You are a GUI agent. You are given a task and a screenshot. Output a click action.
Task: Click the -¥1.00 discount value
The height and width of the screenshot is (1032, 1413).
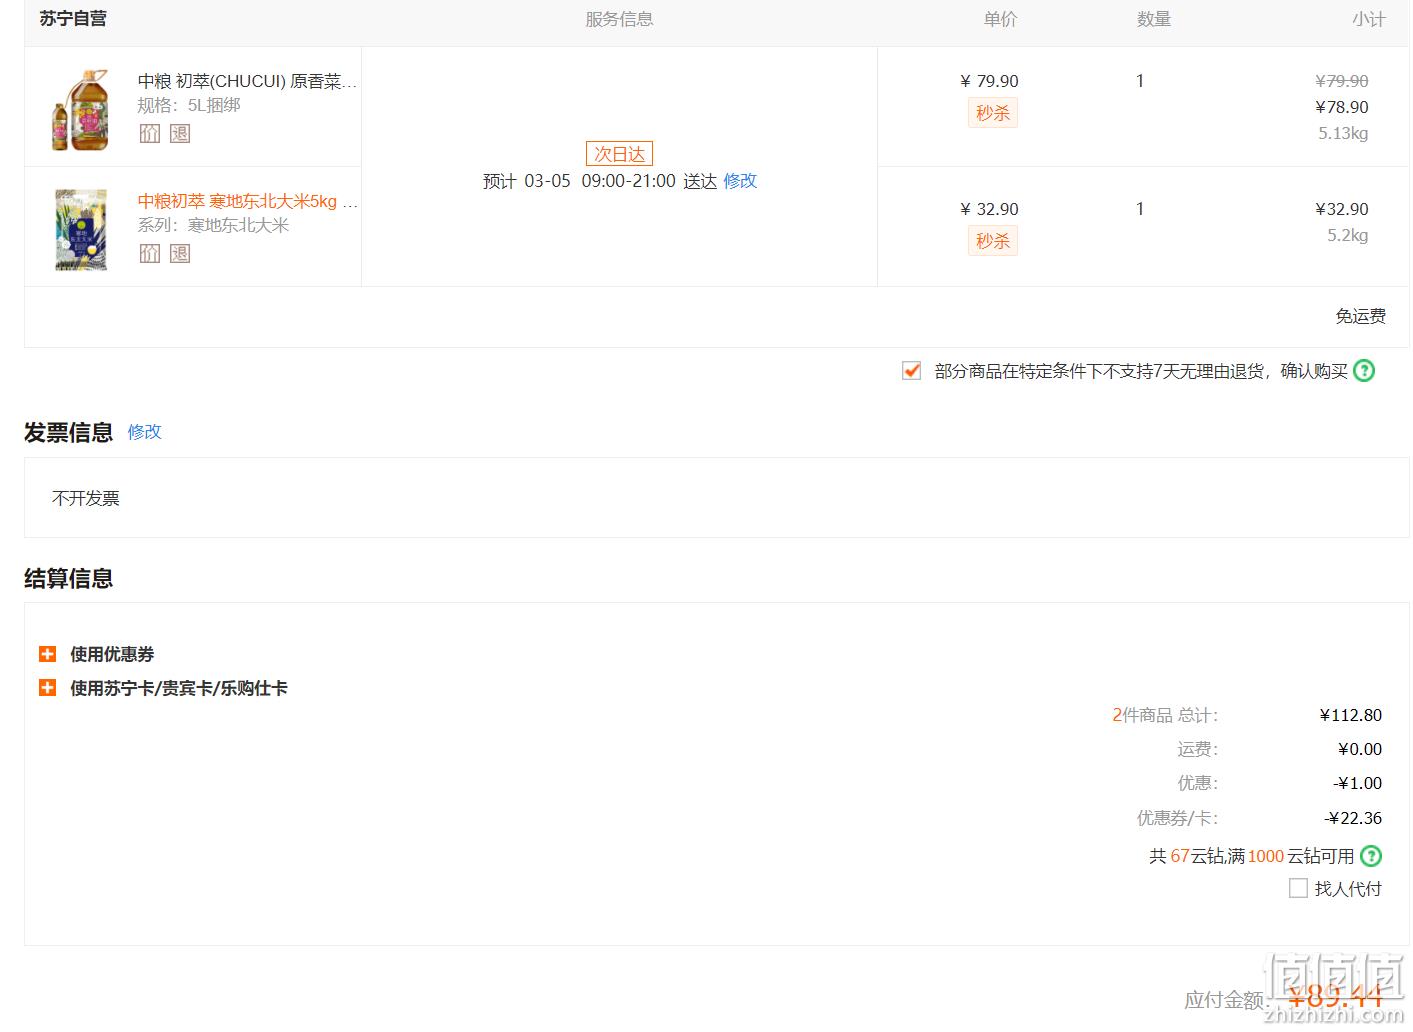(1358, 783)
